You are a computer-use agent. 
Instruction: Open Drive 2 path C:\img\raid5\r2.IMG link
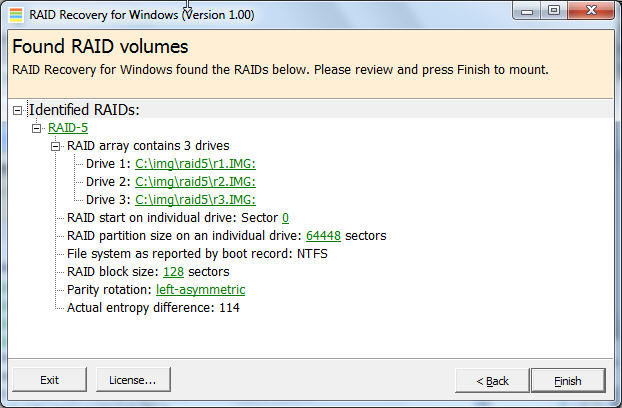click(195, 182)
